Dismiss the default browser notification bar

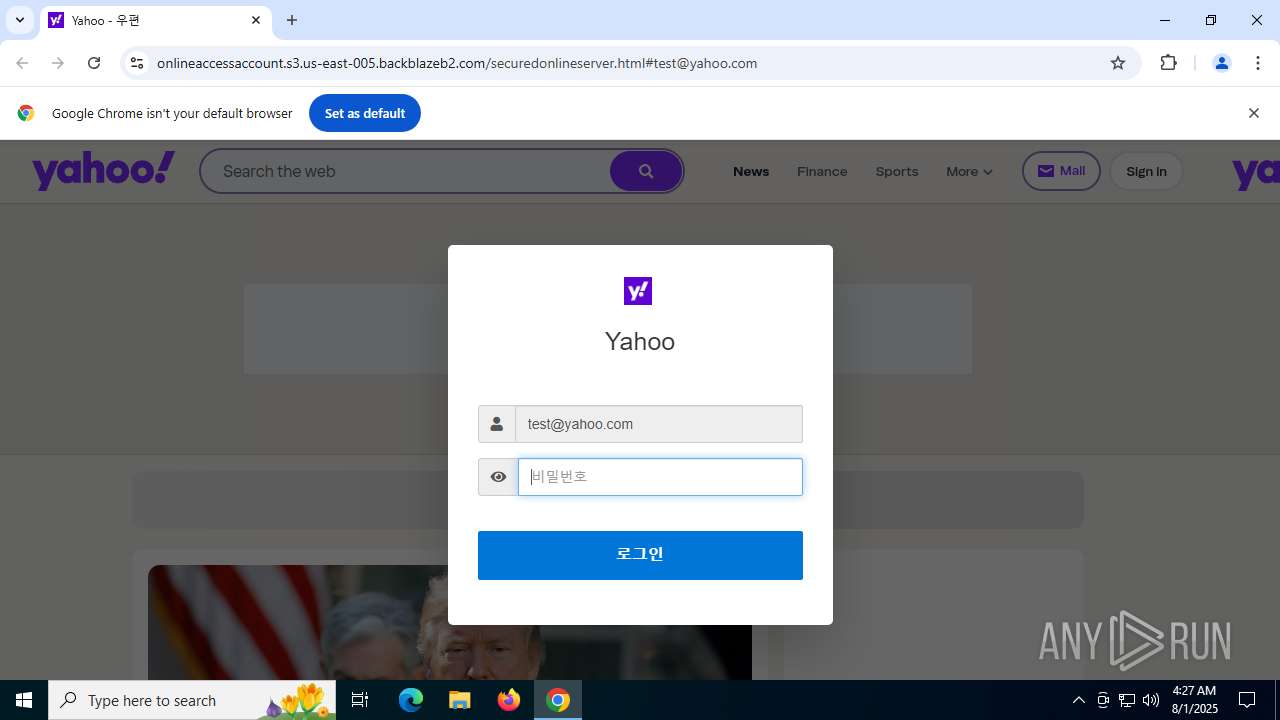click(1253, 113)
